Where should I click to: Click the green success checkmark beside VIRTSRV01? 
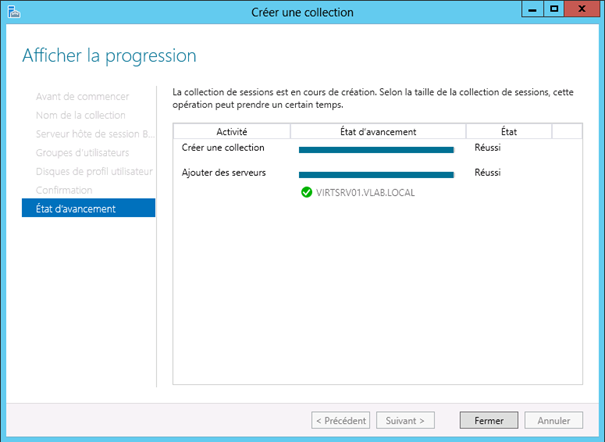coord(307,192)
